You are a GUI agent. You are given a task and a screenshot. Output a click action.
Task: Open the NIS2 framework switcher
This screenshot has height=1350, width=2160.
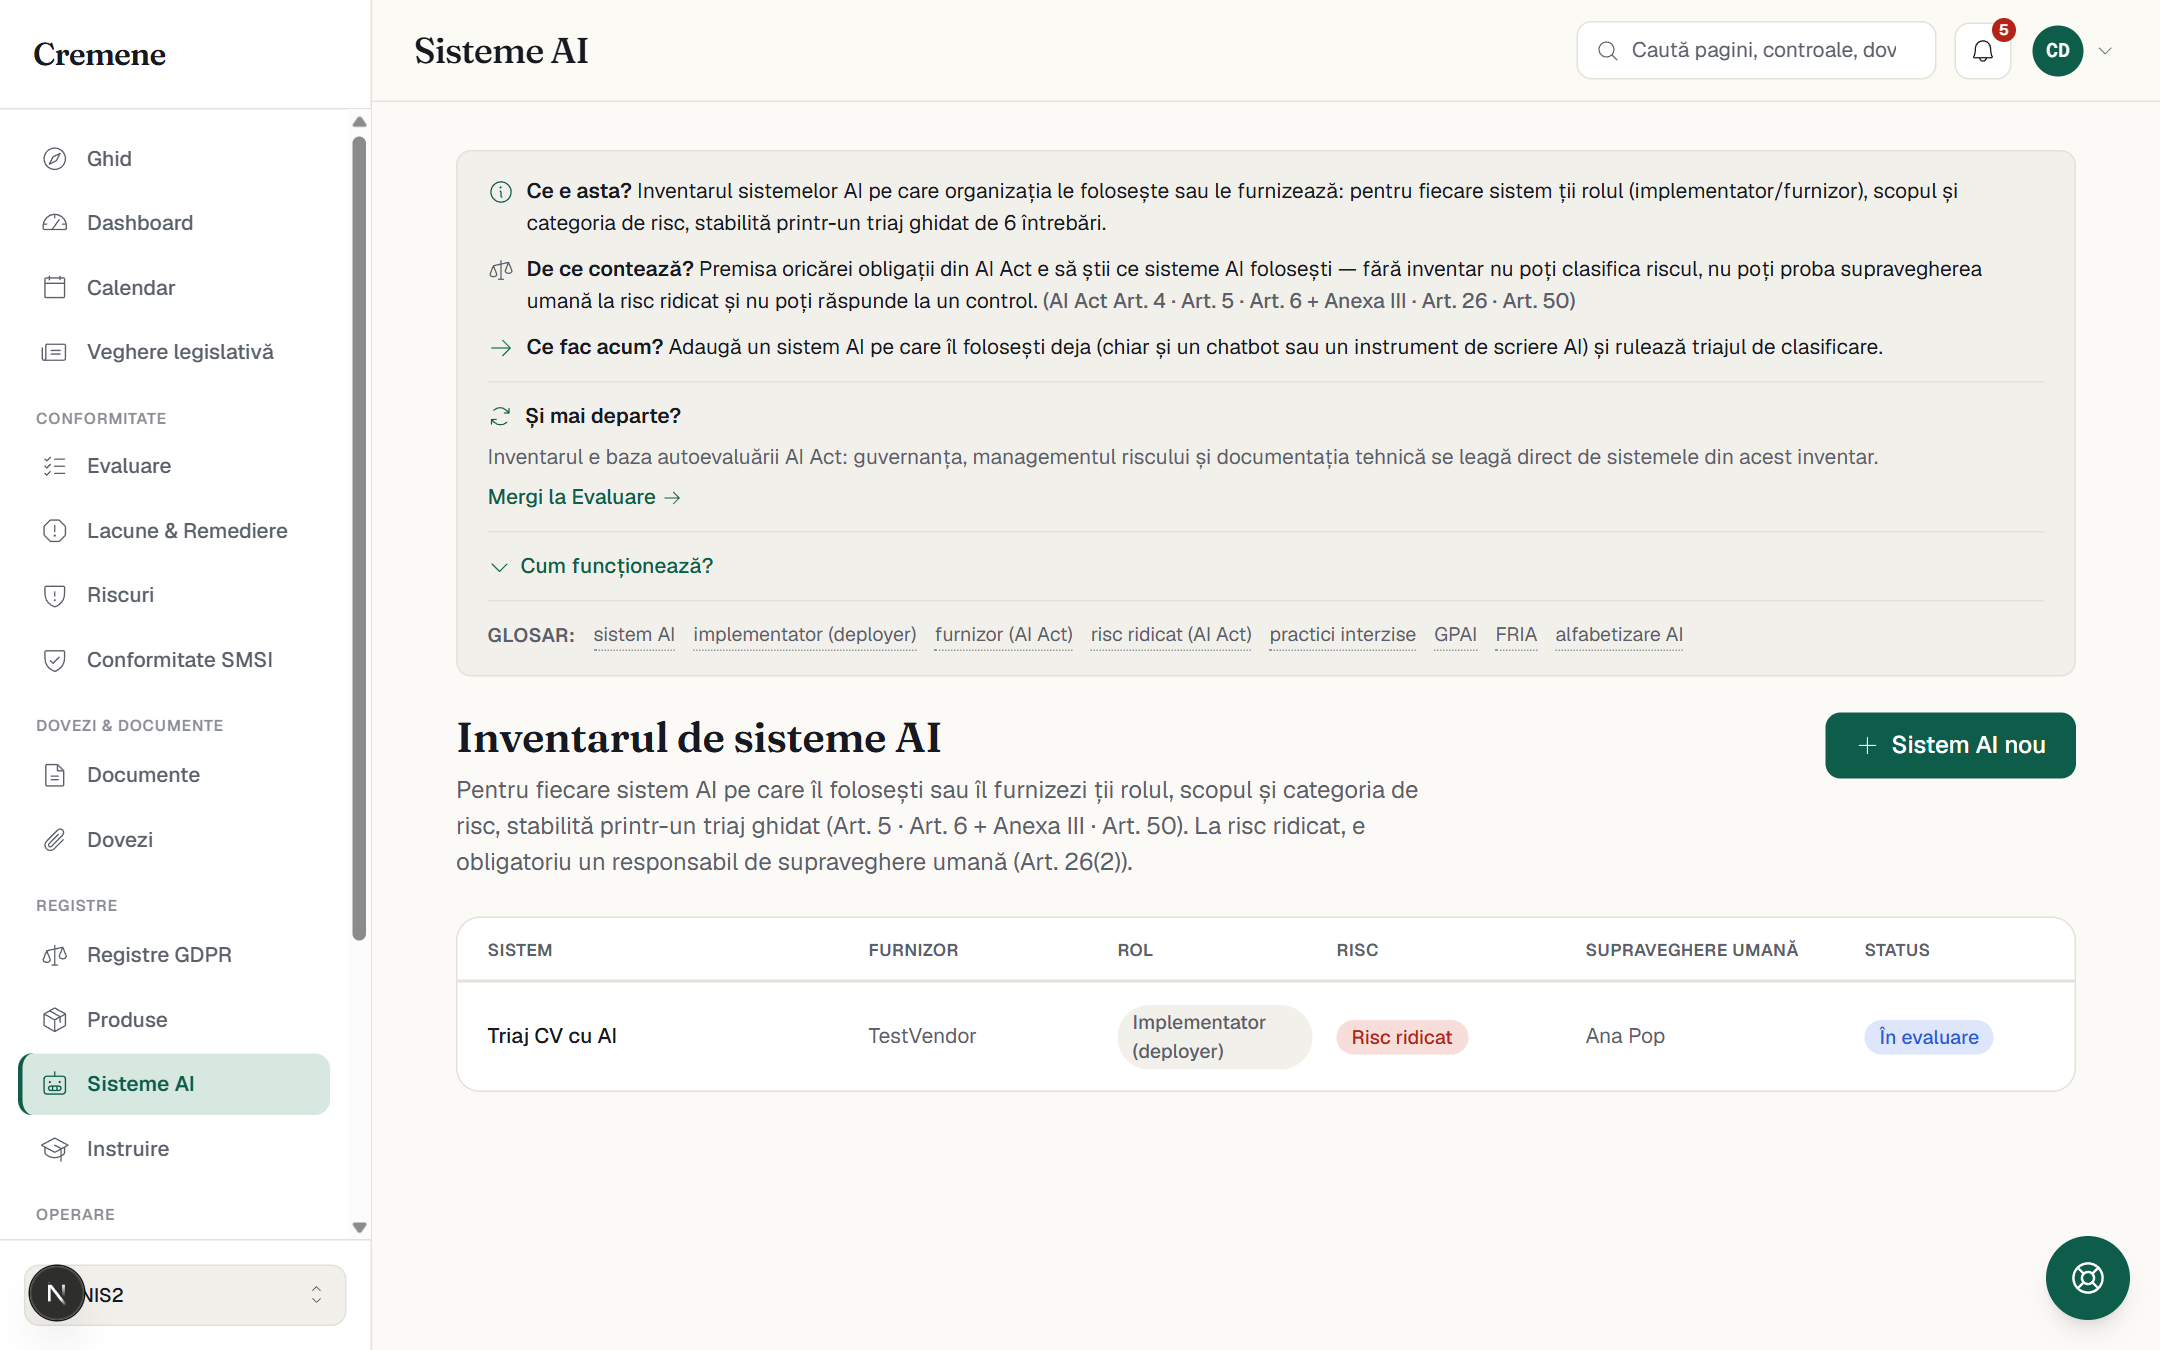click(x=185, y=1295)
